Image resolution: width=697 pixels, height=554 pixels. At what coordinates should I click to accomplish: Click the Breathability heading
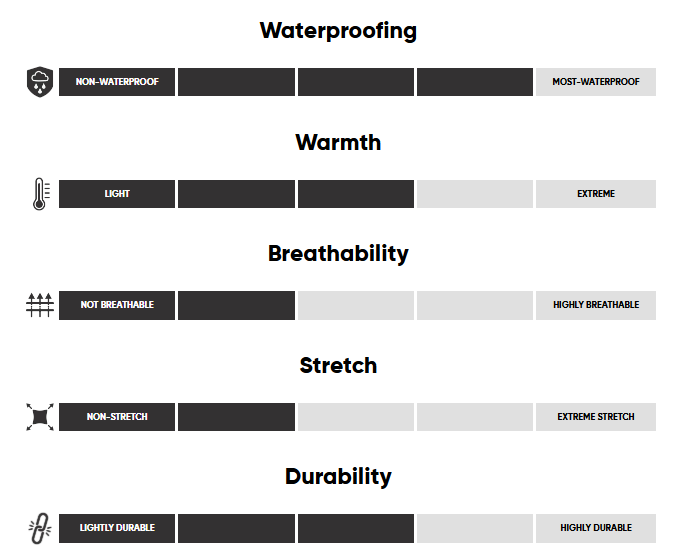[338, 254]
